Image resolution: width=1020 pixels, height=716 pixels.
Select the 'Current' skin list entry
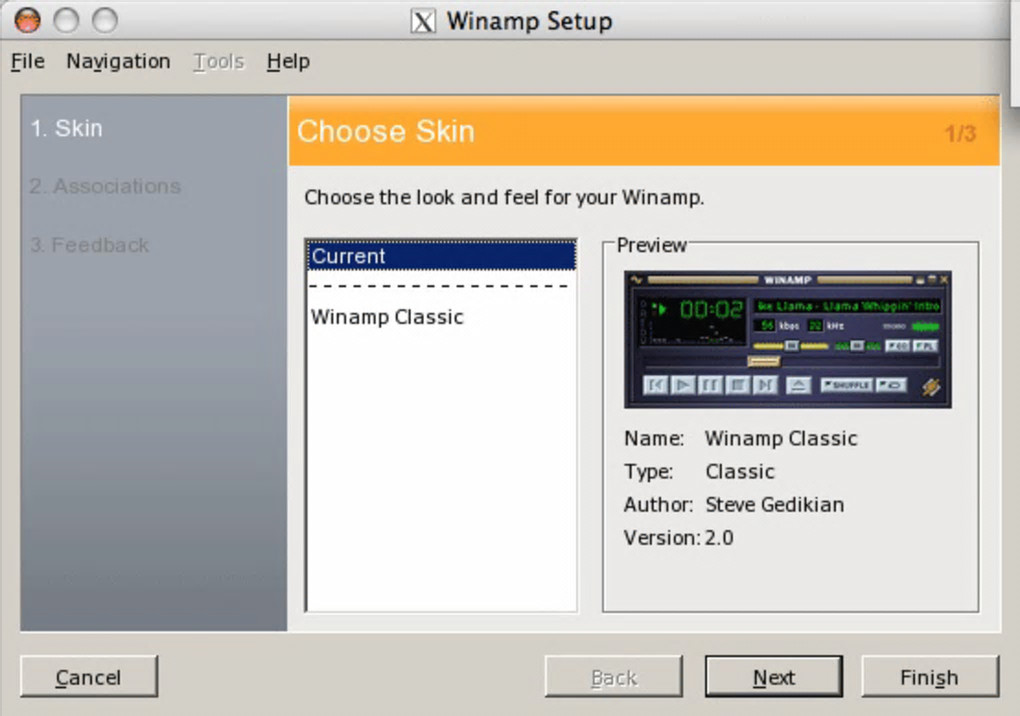[x=442, y=256]
